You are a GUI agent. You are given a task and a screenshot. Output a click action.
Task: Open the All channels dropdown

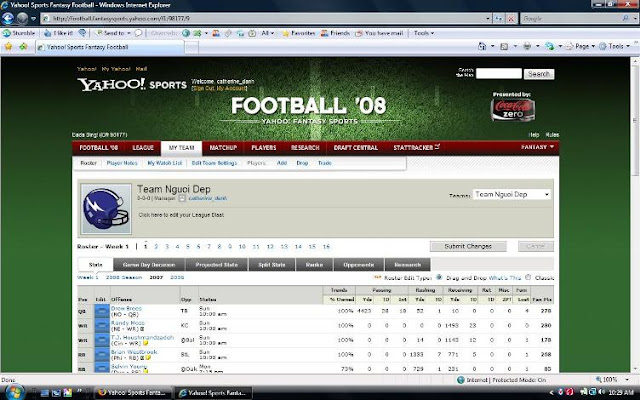[268, 33]
